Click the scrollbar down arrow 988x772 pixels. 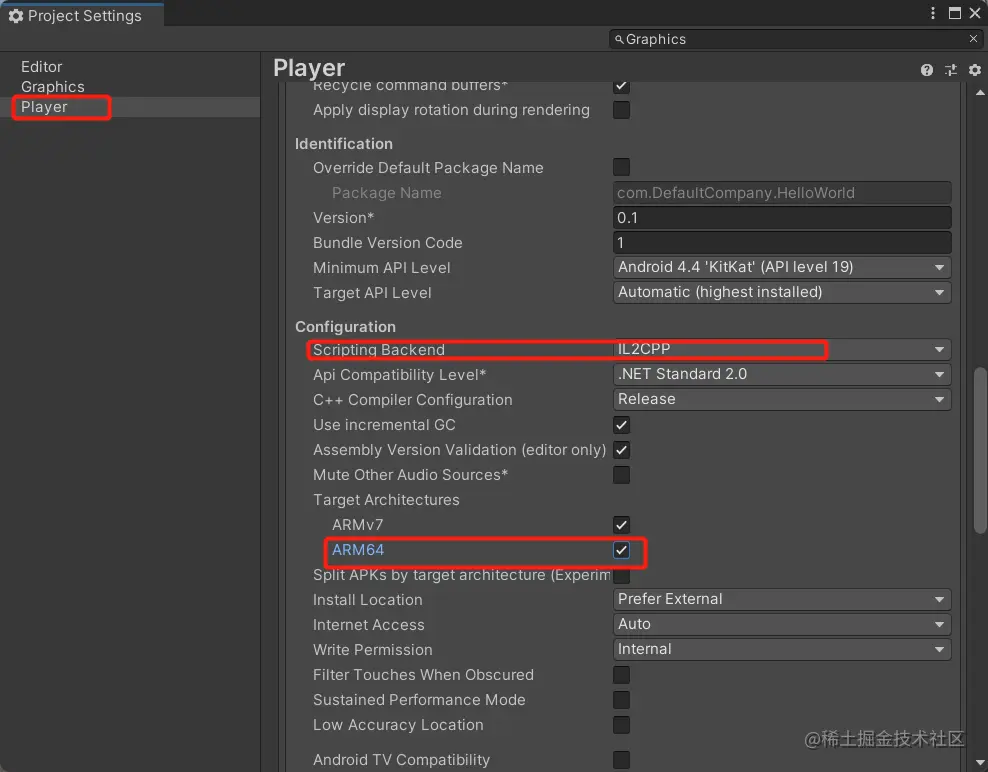[x=980, y=763]
